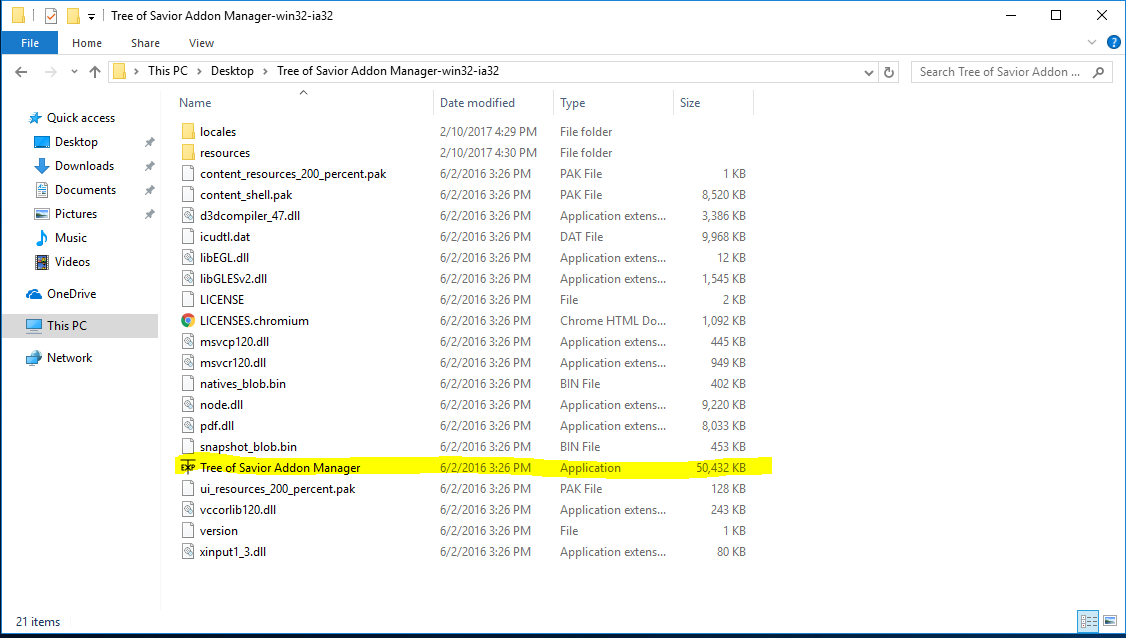Open the Customize Quick Access Toolbar dropdown
This screenshot has height=638, width=1126.
(91, 17)
